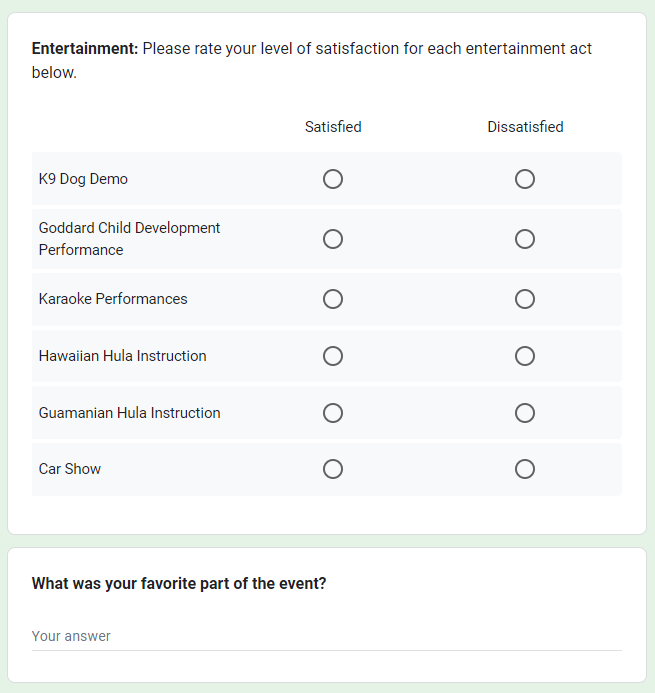
Task: Select Satisfied for Goddard Child Development Performance
Action: point(333,239)
